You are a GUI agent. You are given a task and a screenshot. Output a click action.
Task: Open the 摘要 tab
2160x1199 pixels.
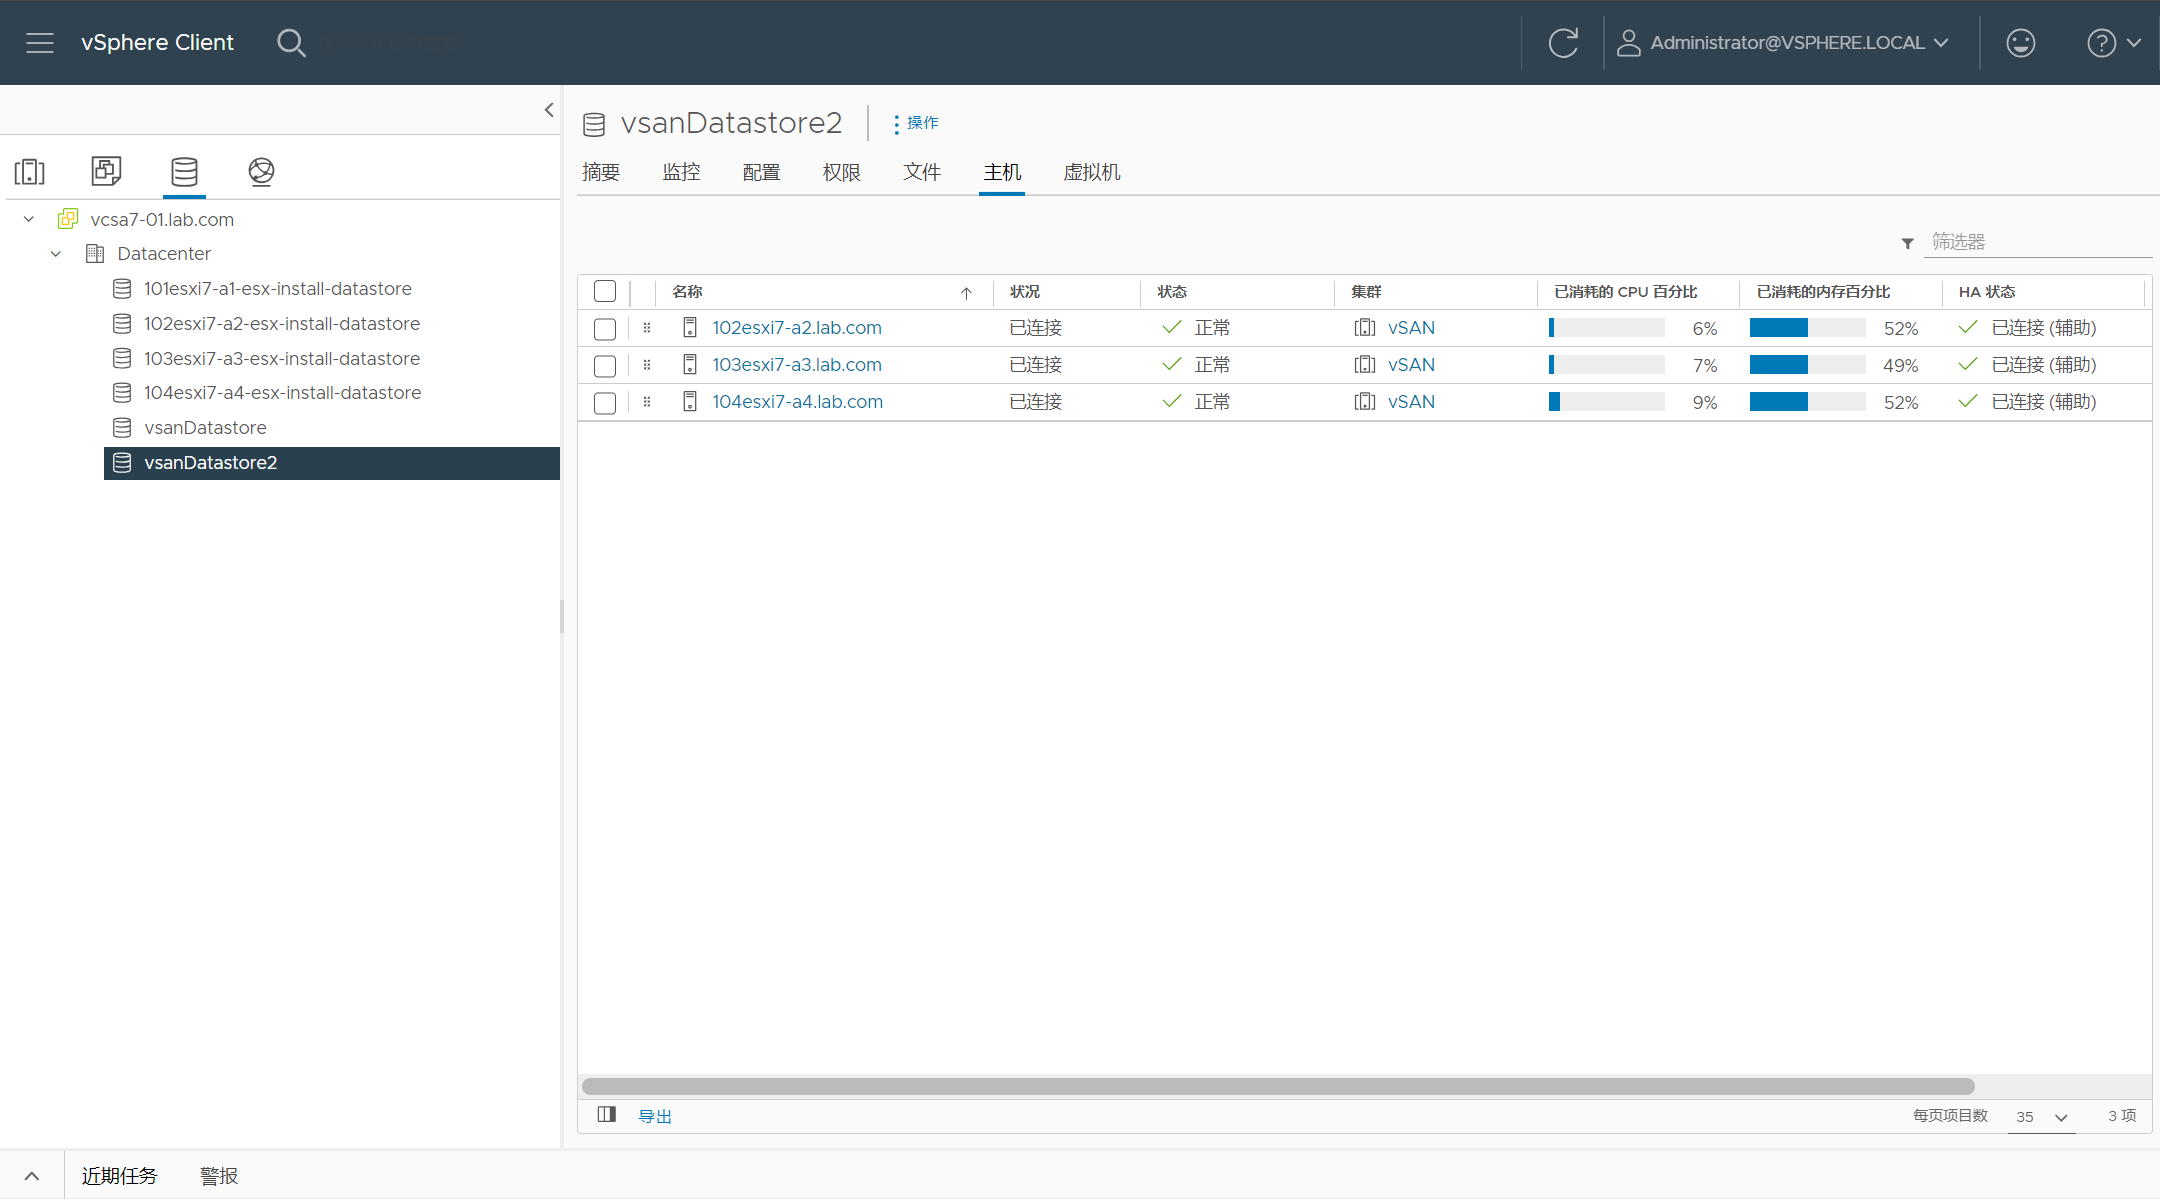[x=601, y=172]
